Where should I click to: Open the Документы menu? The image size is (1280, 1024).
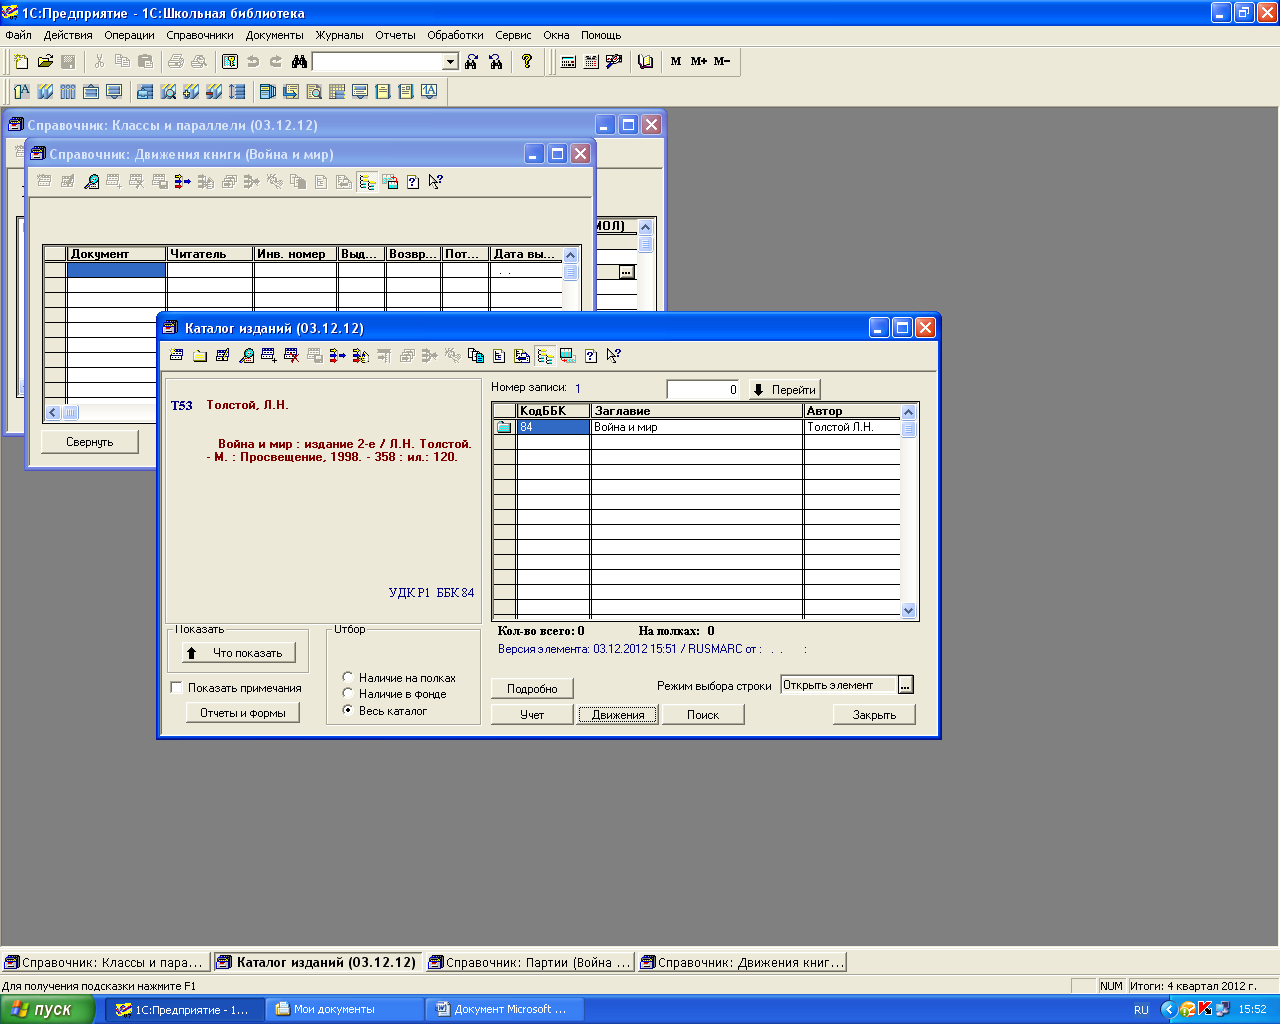(x=275, y=35)
